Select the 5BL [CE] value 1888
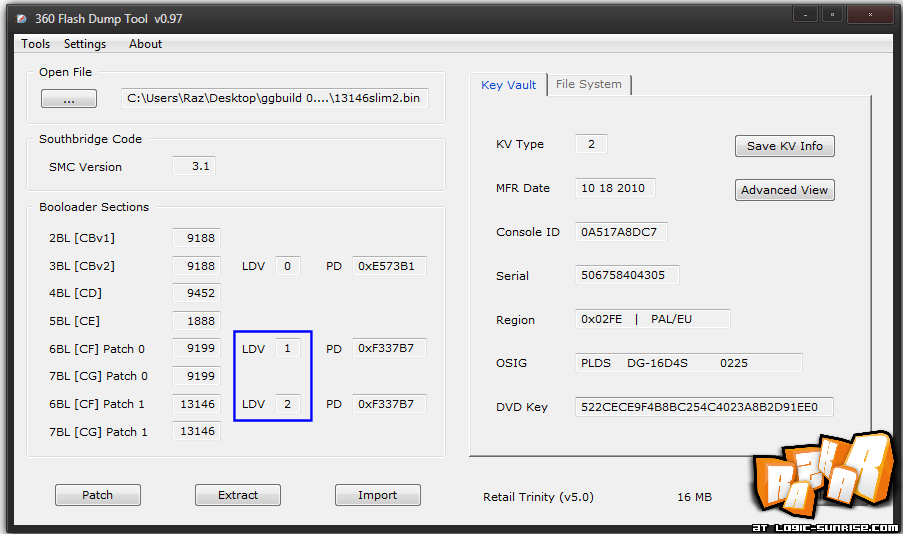 (196, 320)
